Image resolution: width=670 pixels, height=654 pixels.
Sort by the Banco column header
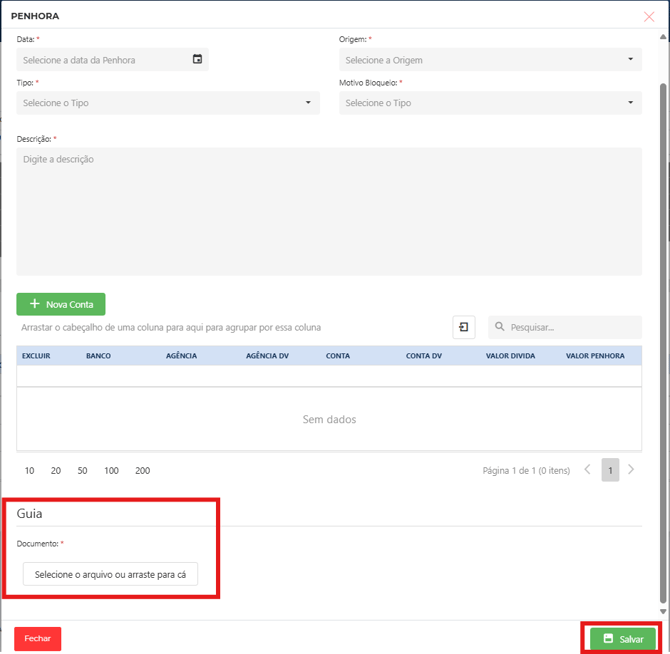(98, 356)
